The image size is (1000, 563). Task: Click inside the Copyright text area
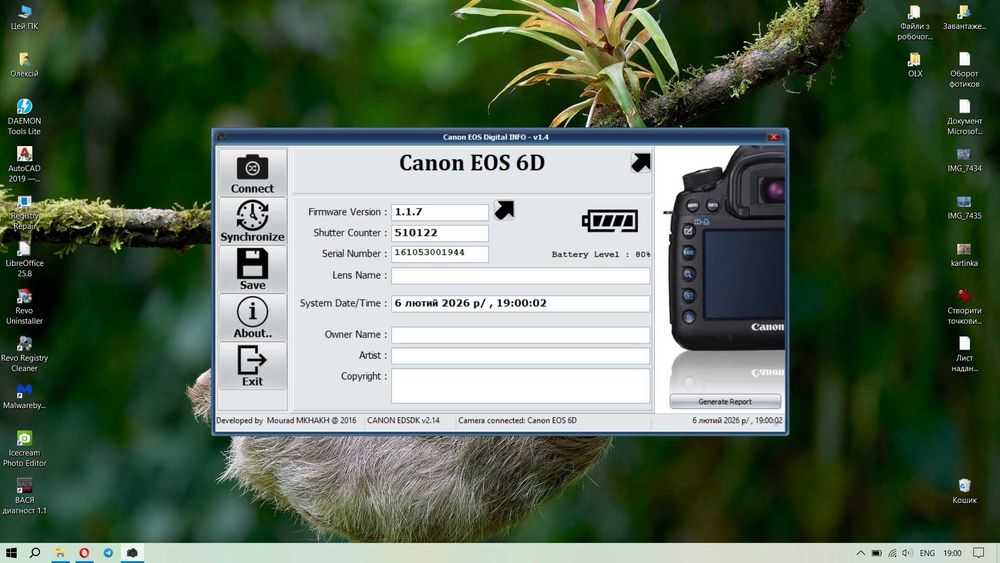(x=520, y=386)
